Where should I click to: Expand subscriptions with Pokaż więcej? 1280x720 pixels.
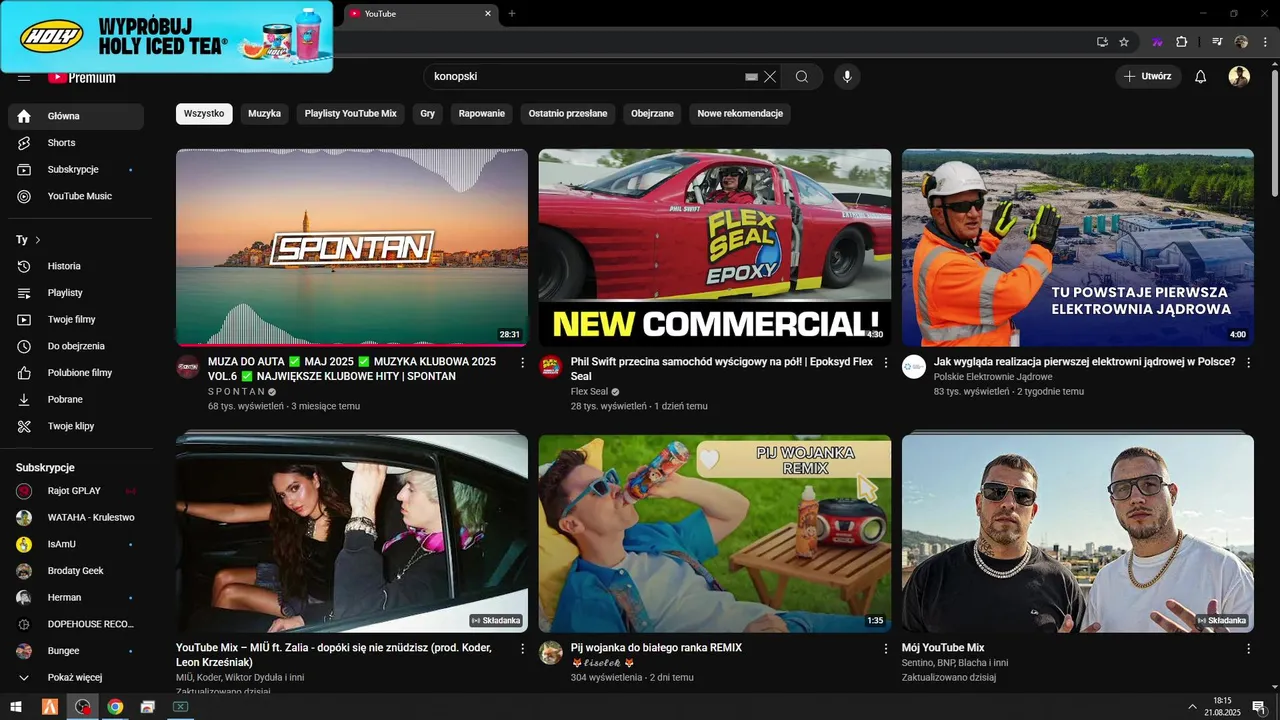tap(76, 677)
